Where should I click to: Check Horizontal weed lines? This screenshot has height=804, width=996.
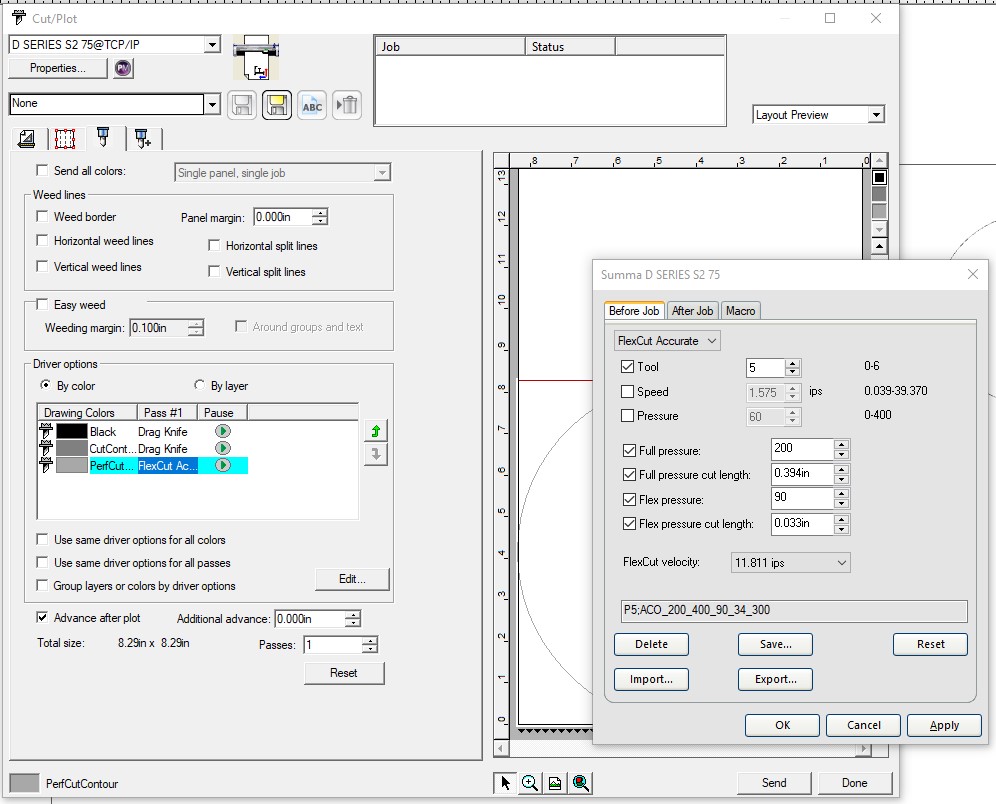(x=42, y=241)
